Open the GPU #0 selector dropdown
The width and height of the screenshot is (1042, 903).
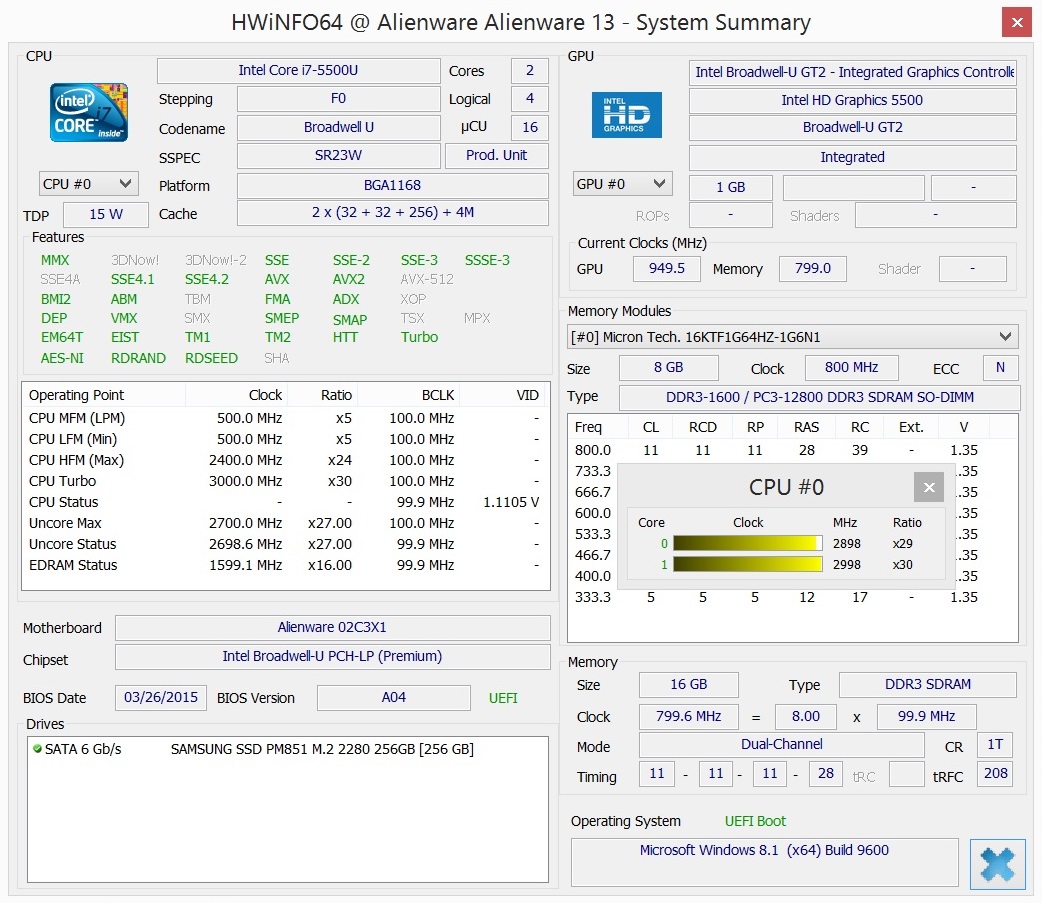coord(622,184)
